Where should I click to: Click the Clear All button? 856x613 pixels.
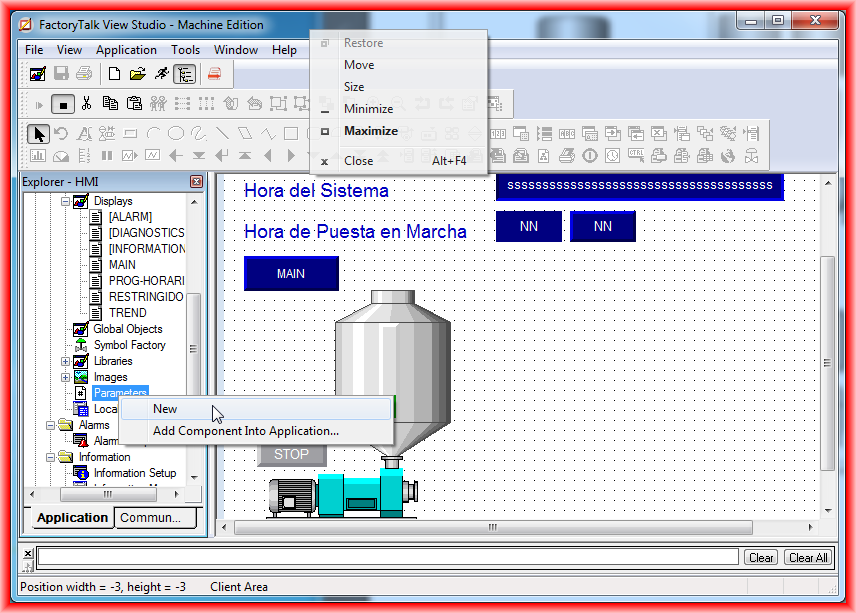tap(807, 557)
